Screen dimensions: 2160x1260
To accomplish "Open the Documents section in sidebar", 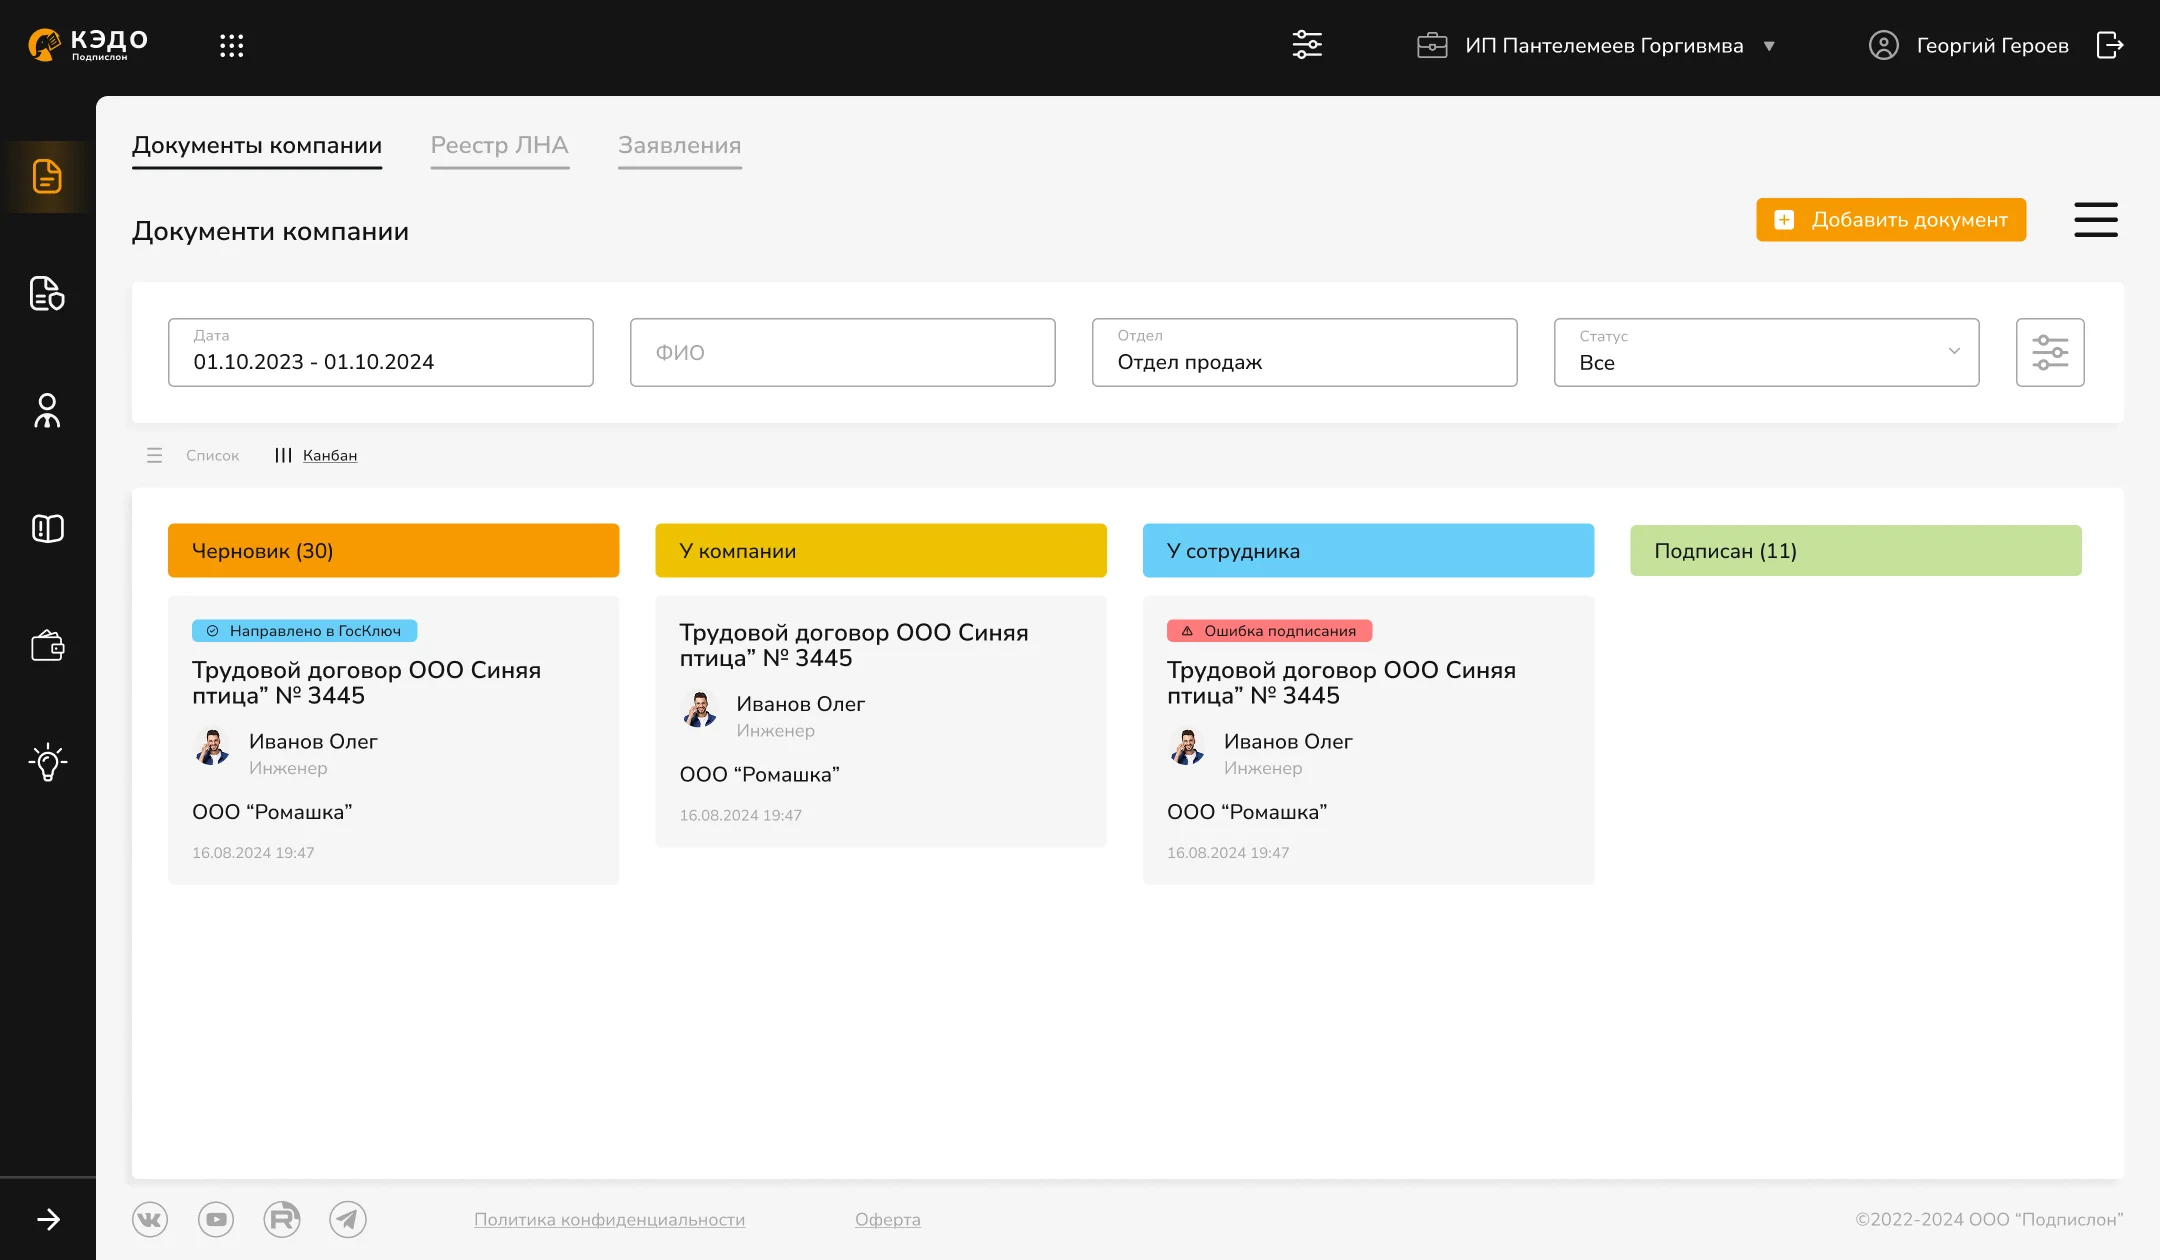I will click(47, 177).
